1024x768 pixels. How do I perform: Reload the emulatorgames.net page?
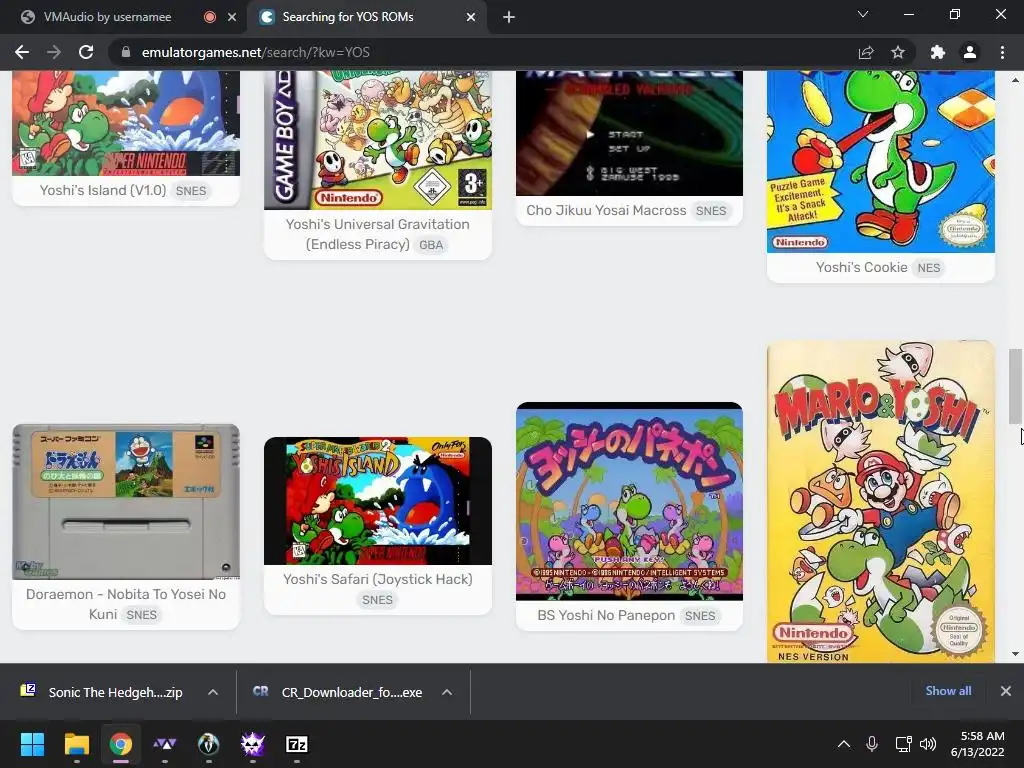[86, 52]
